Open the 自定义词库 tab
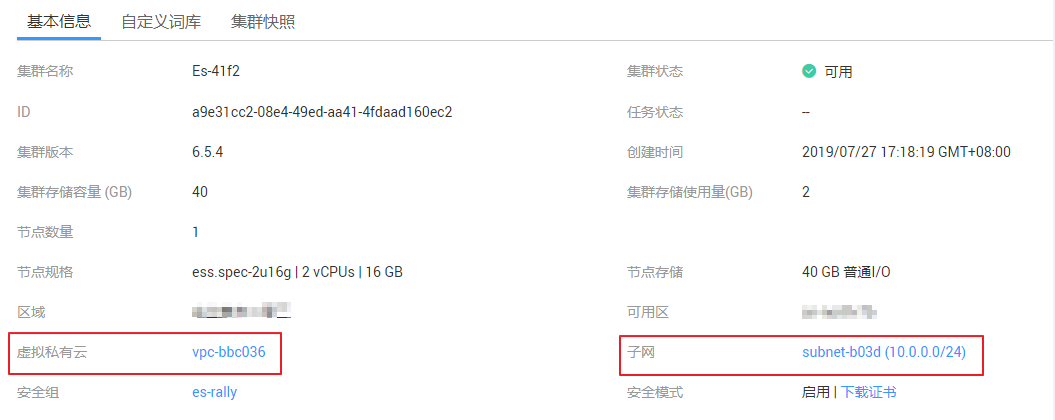Screen dimensions: 1055x420 (x=160, y=21)
